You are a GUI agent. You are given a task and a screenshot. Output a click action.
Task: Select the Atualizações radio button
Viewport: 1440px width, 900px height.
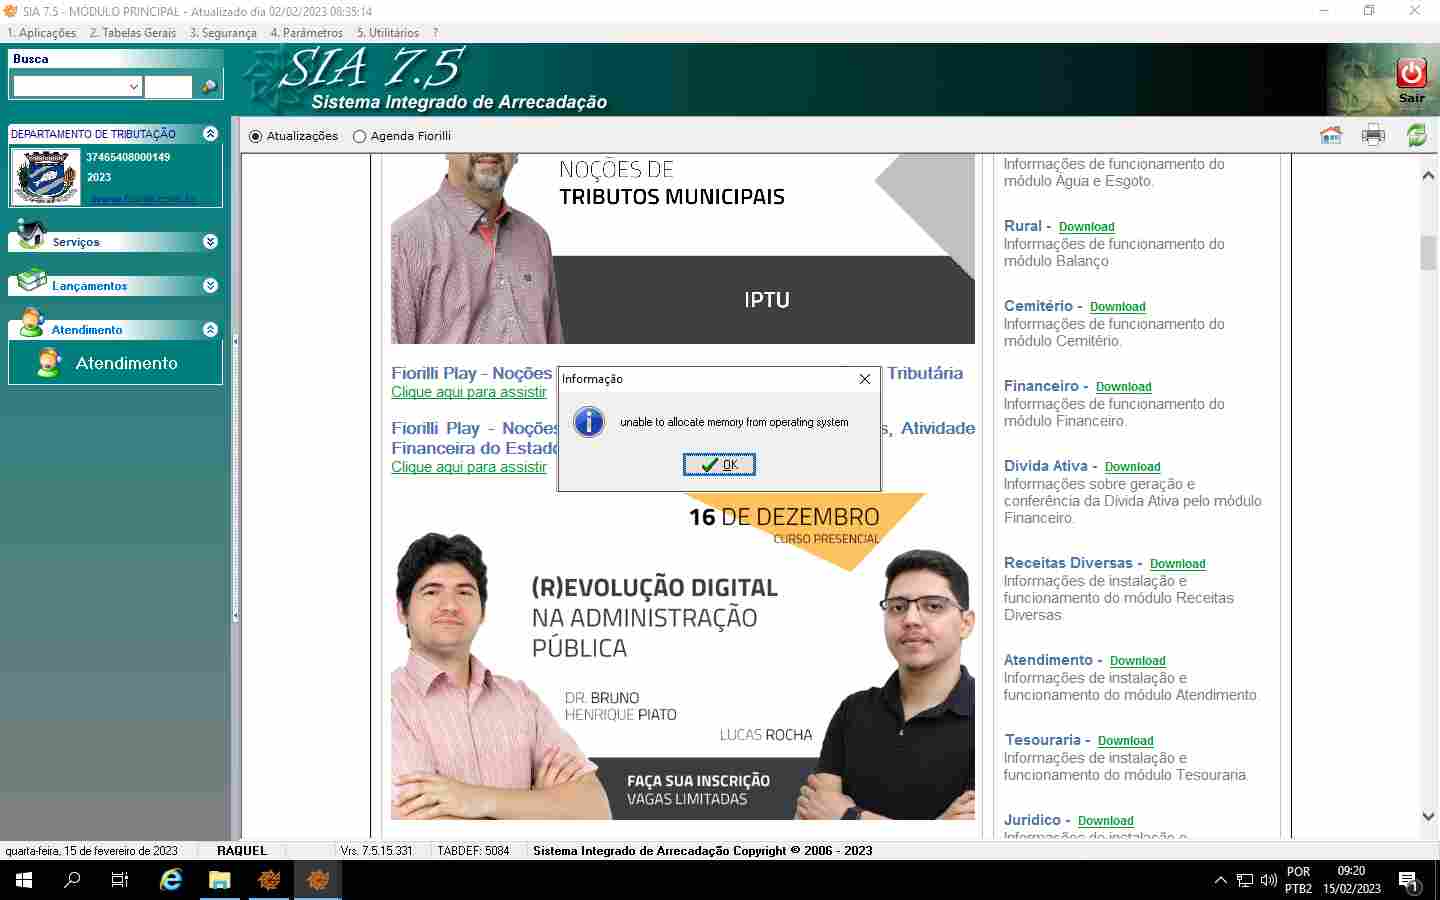(256, 136)
